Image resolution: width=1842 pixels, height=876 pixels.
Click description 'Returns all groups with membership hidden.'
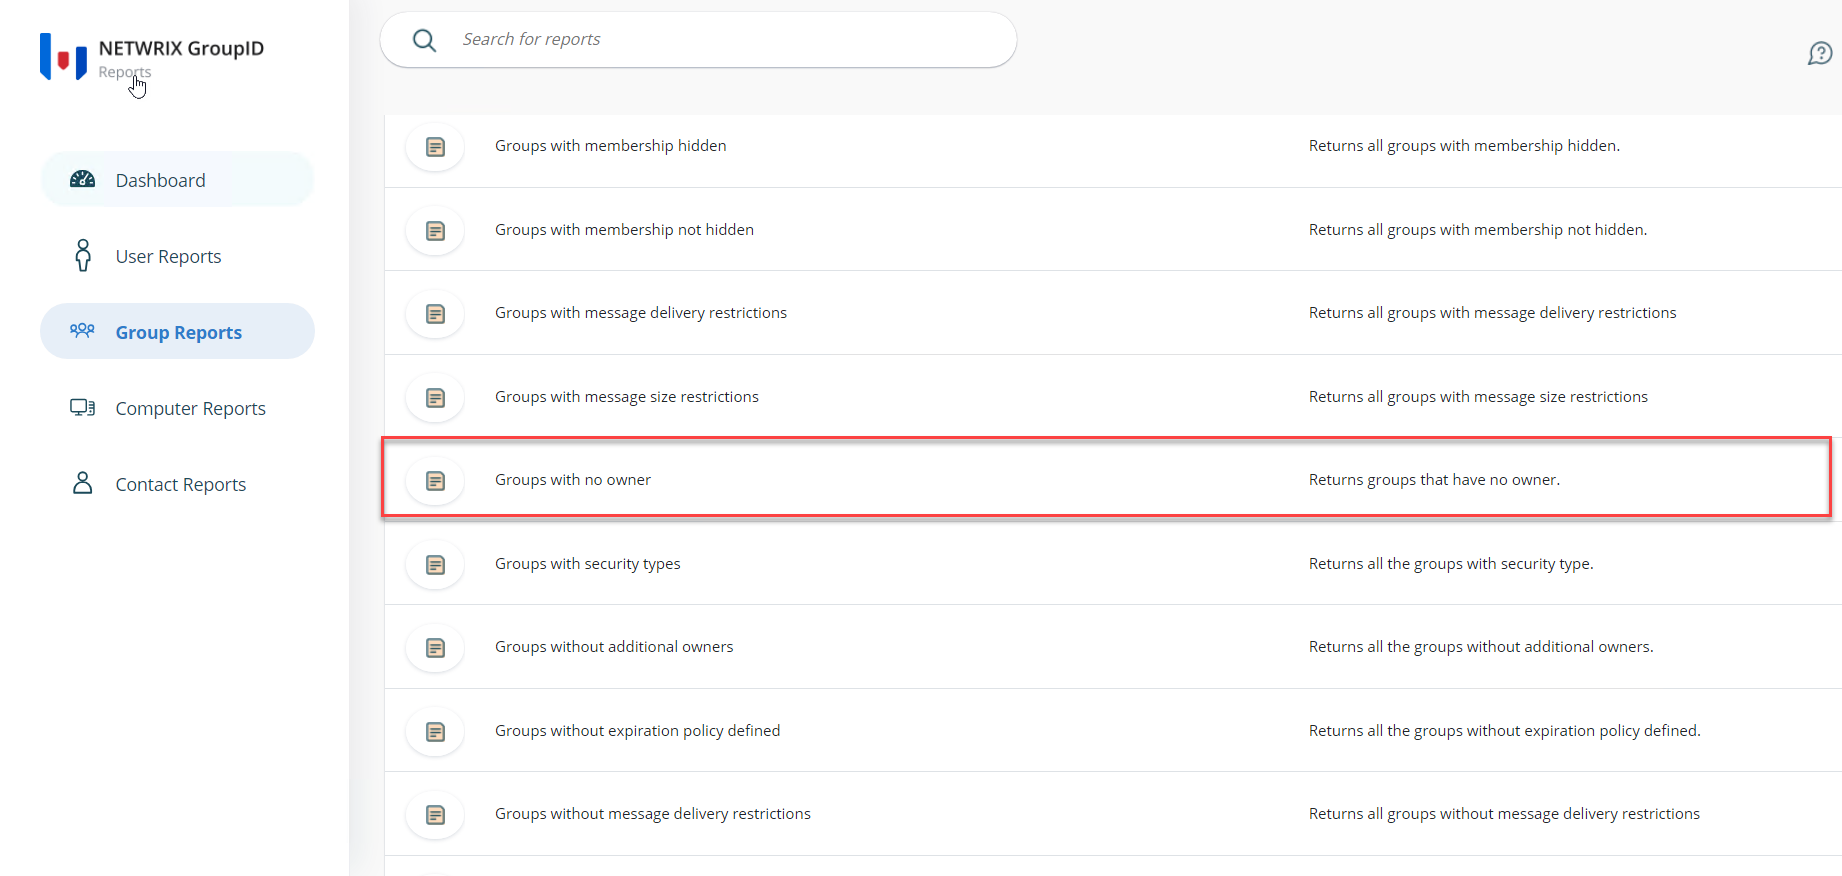(1464, 146)
